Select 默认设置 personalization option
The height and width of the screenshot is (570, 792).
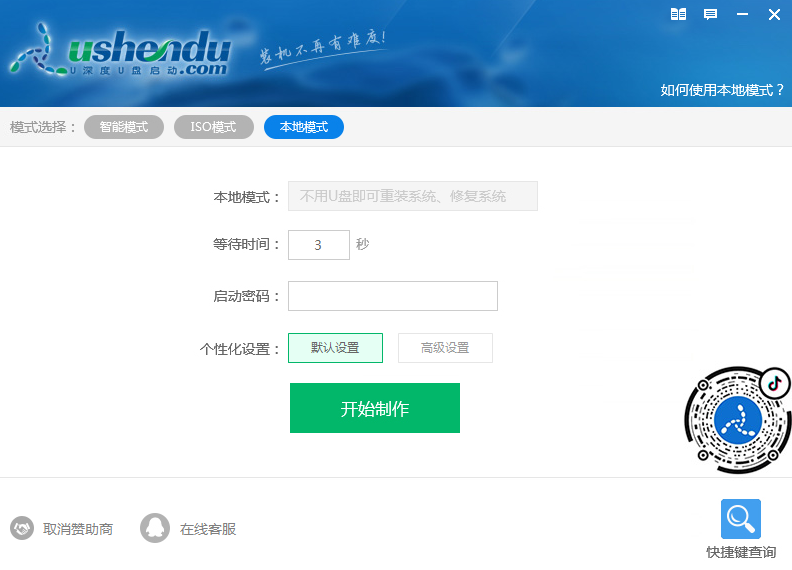tap(335, 348)
